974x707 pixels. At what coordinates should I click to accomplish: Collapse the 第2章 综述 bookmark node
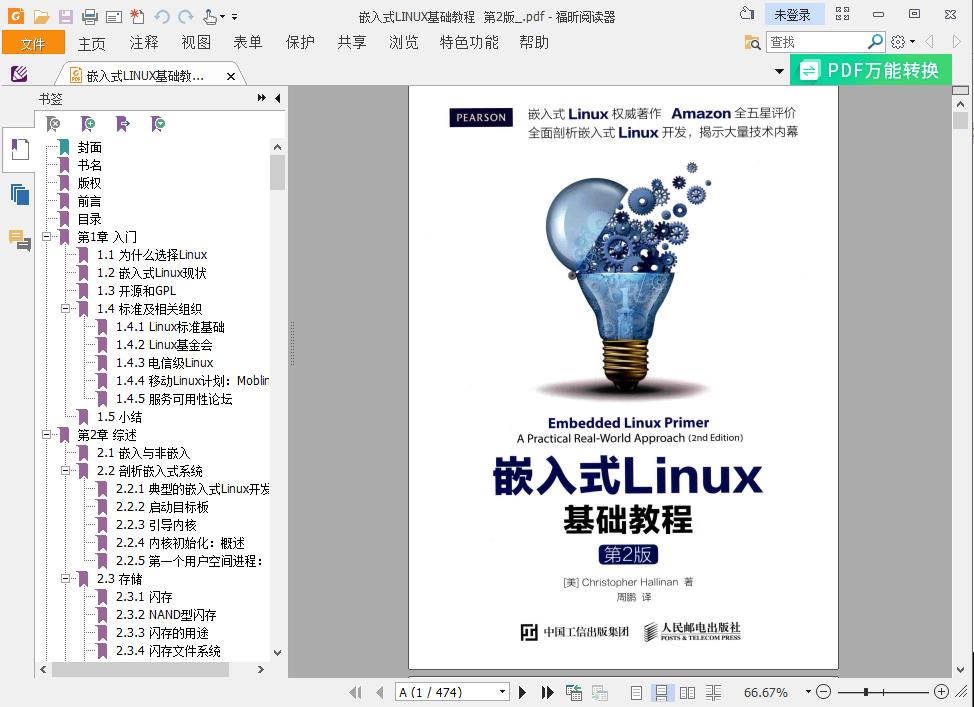point(47,435)
